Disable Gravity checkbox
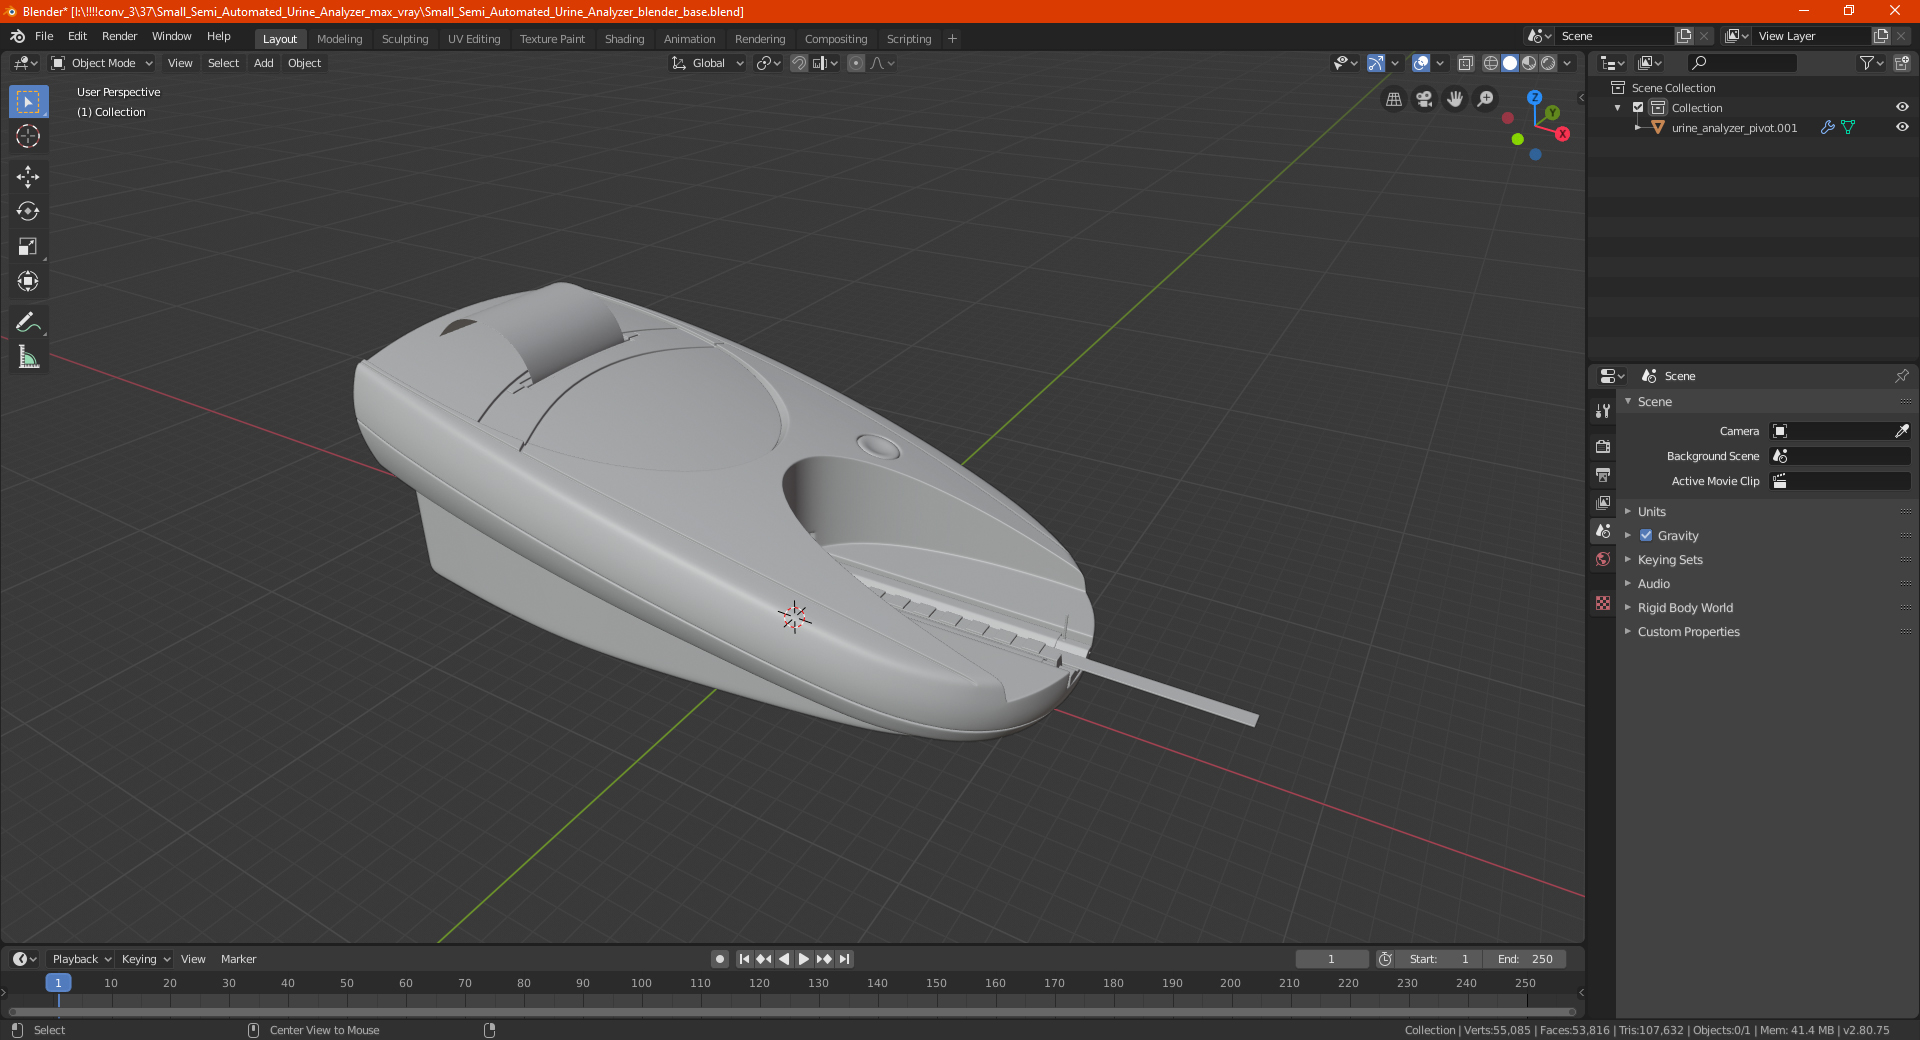1920x1040 pixels. tap(1646, 536)
